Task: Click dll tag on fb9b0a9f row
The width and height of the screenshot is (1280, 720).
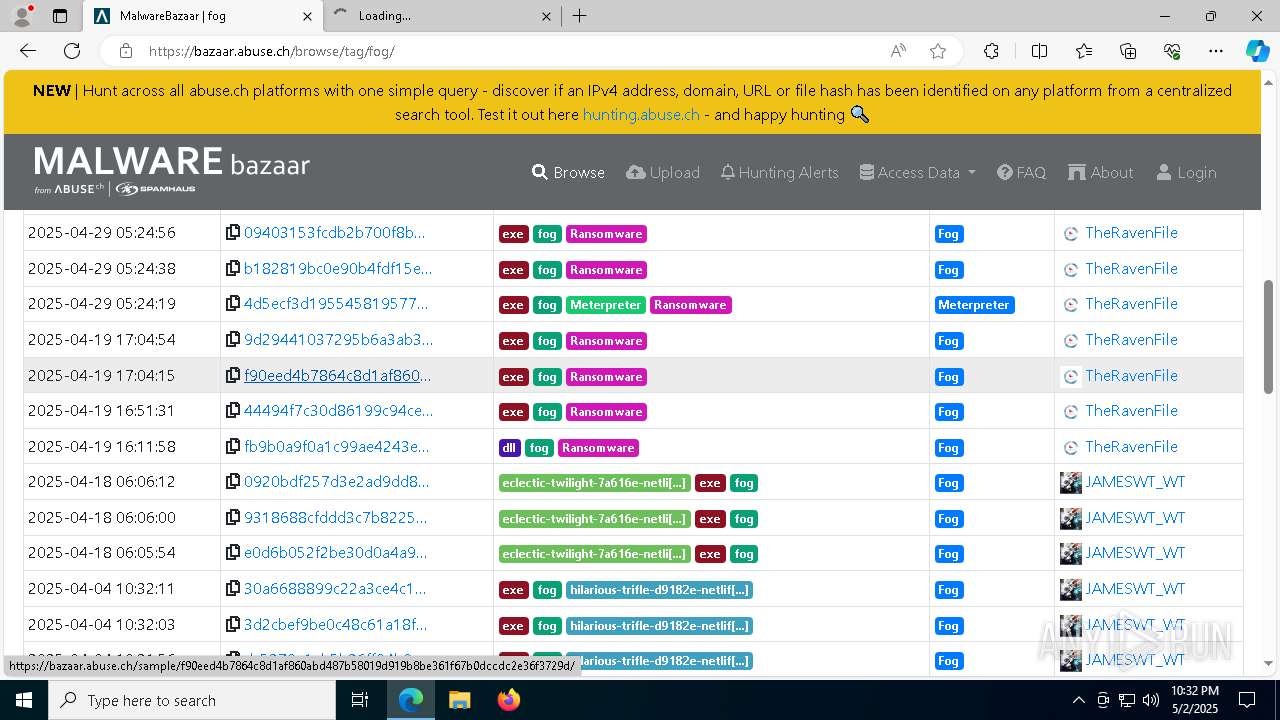Action: [x=509, y=448]
